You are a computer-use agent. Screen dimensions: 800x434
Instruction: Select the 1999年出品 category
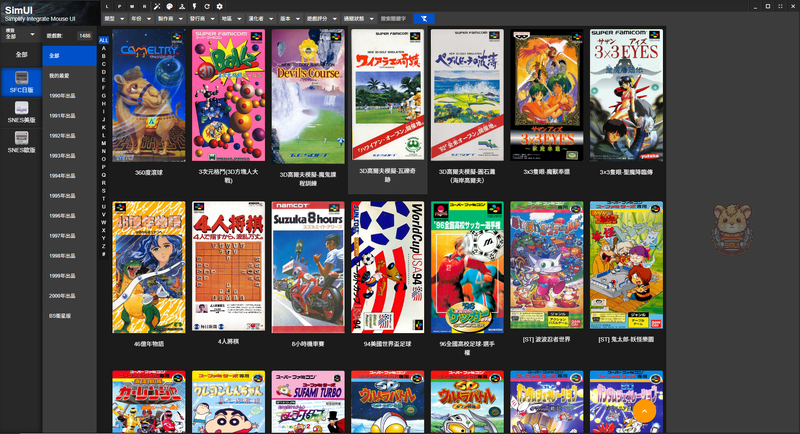coord(69,275)
